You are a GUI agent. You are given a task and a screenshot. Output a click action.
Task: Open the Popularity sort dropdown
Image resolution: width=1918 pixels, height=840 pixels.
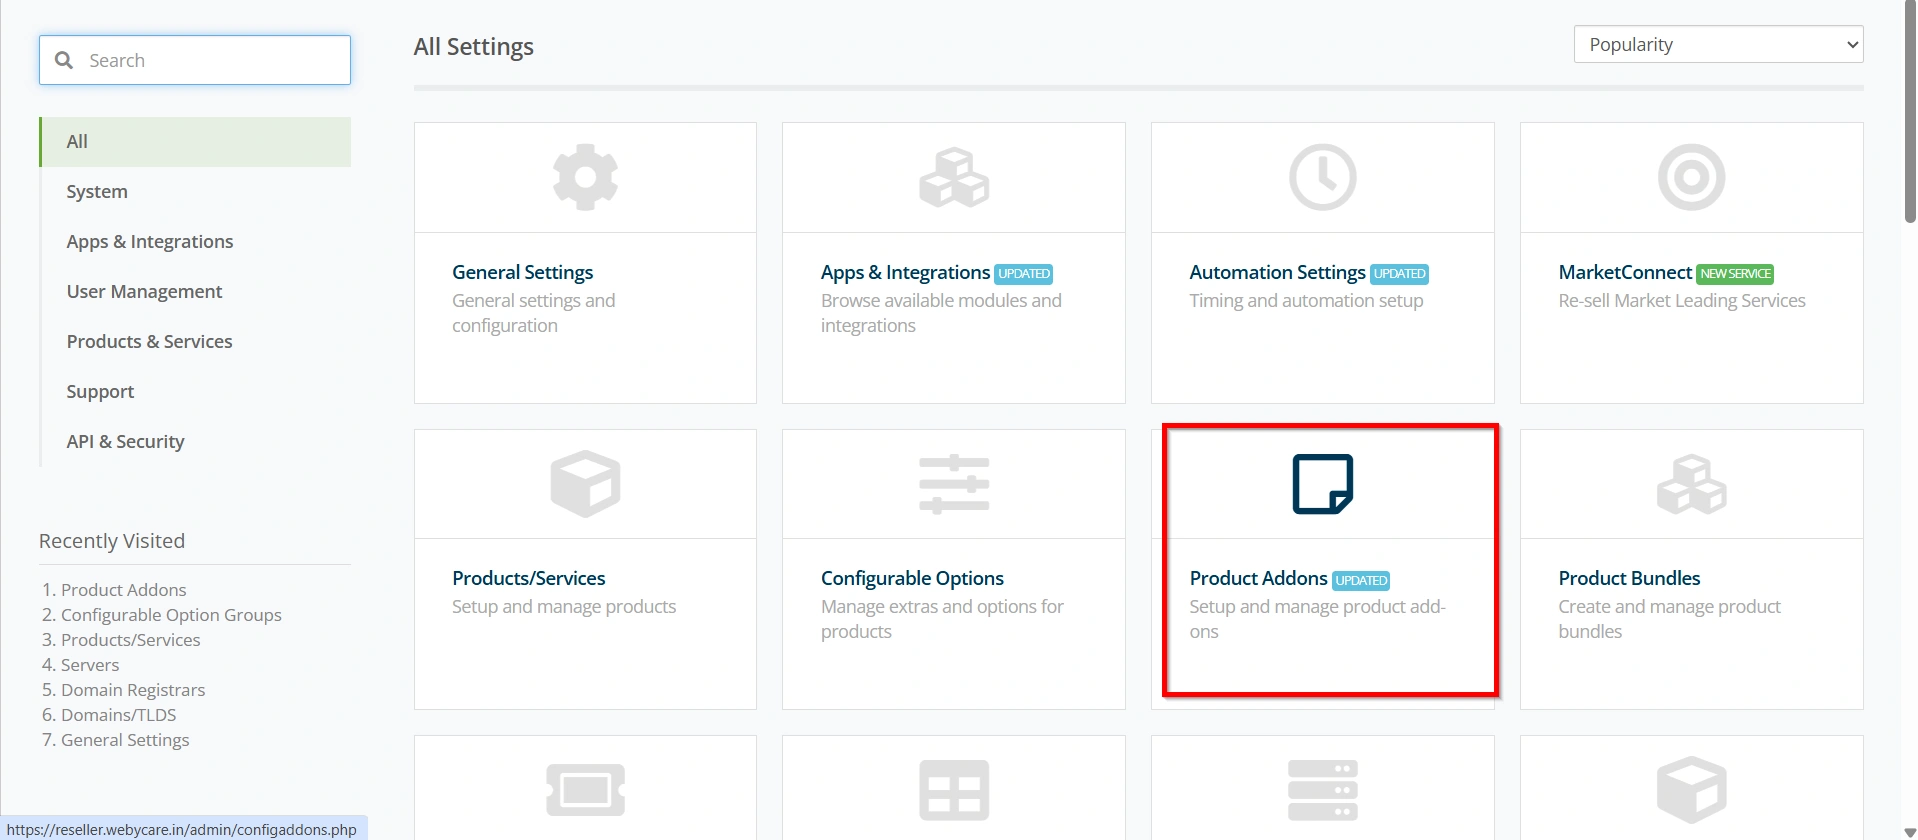(x=1718, y=44)
